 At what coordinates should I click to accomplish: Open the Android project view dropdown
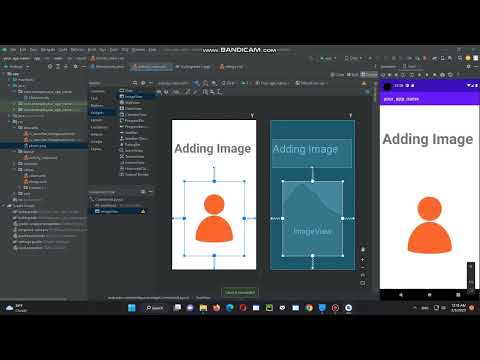click(x=17, y=67)
